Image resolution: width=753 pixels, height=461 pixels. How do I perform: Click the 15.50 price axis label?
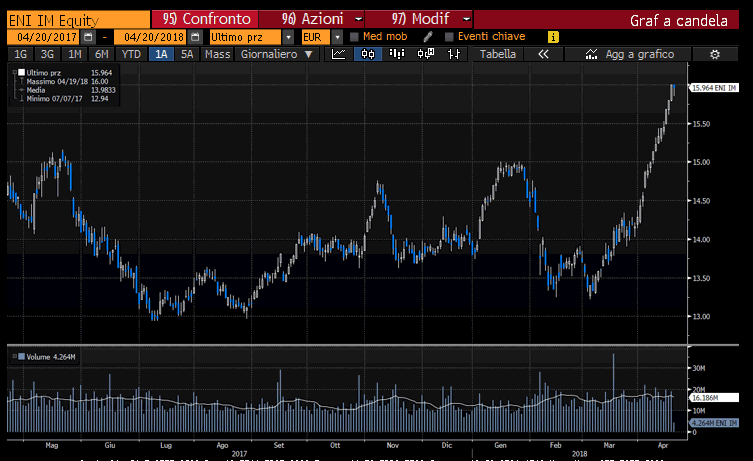[701, 124]
